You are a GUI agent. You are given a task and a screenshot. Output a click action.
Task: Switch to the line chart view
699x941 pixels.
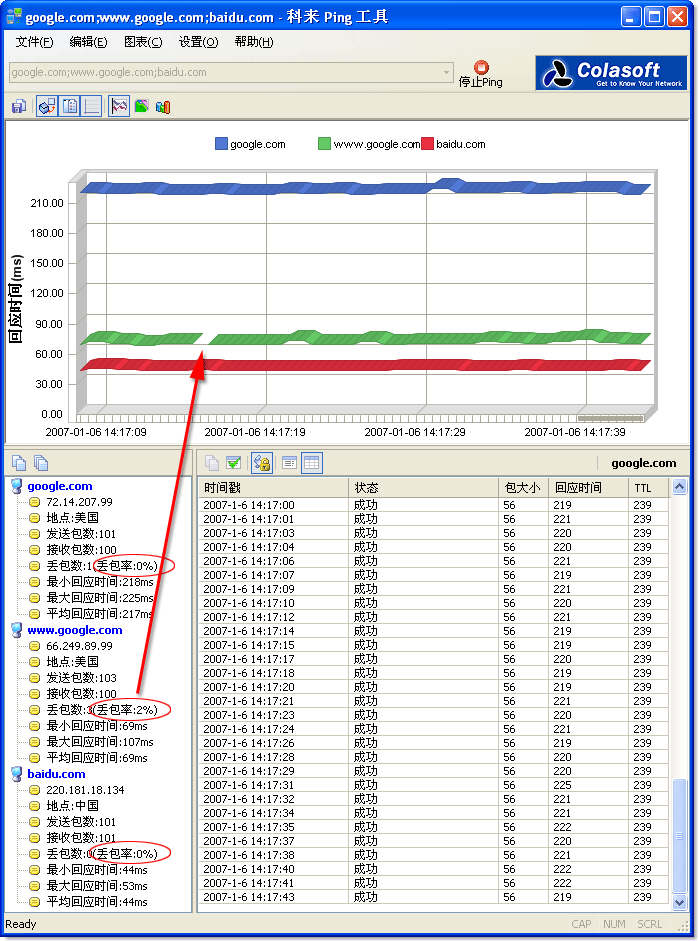click(120, 106)
